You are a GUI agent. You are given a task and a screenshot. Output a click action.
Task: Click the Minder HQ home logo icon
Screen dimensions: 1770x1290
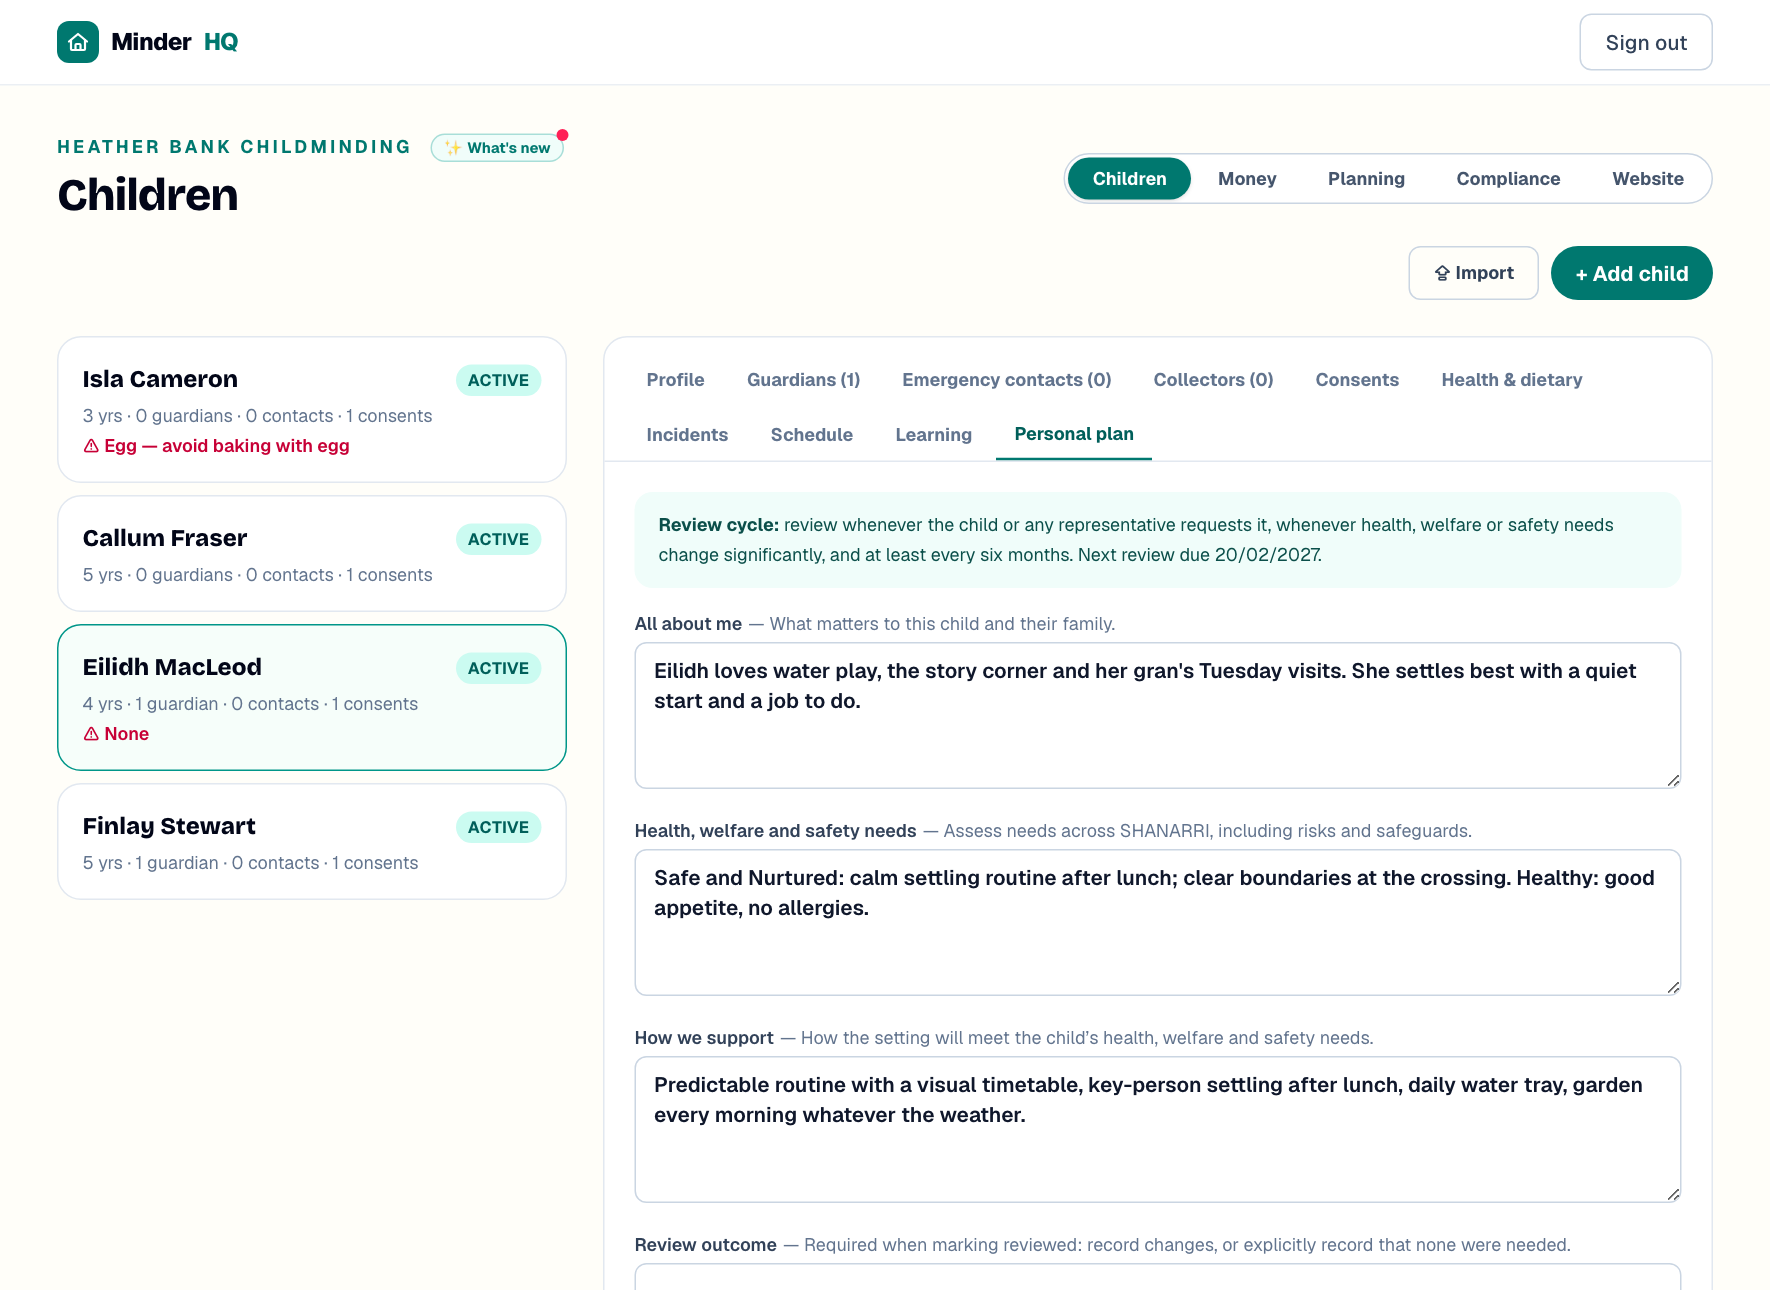tap(78, 42)
